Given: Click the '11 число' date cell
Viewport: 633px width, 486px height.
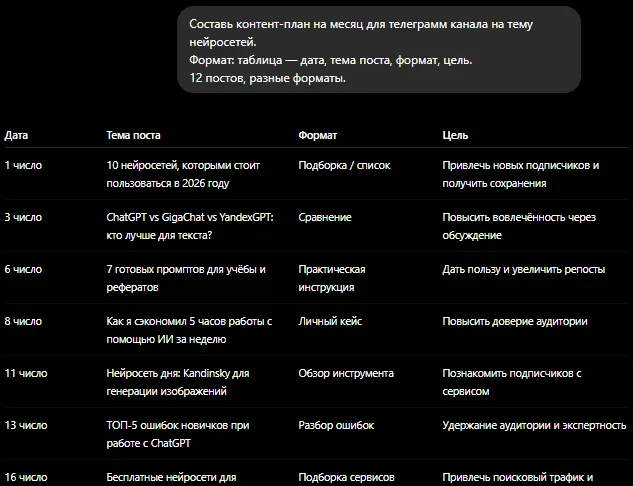Looking at the screenshot, I should tap(26, 373).
